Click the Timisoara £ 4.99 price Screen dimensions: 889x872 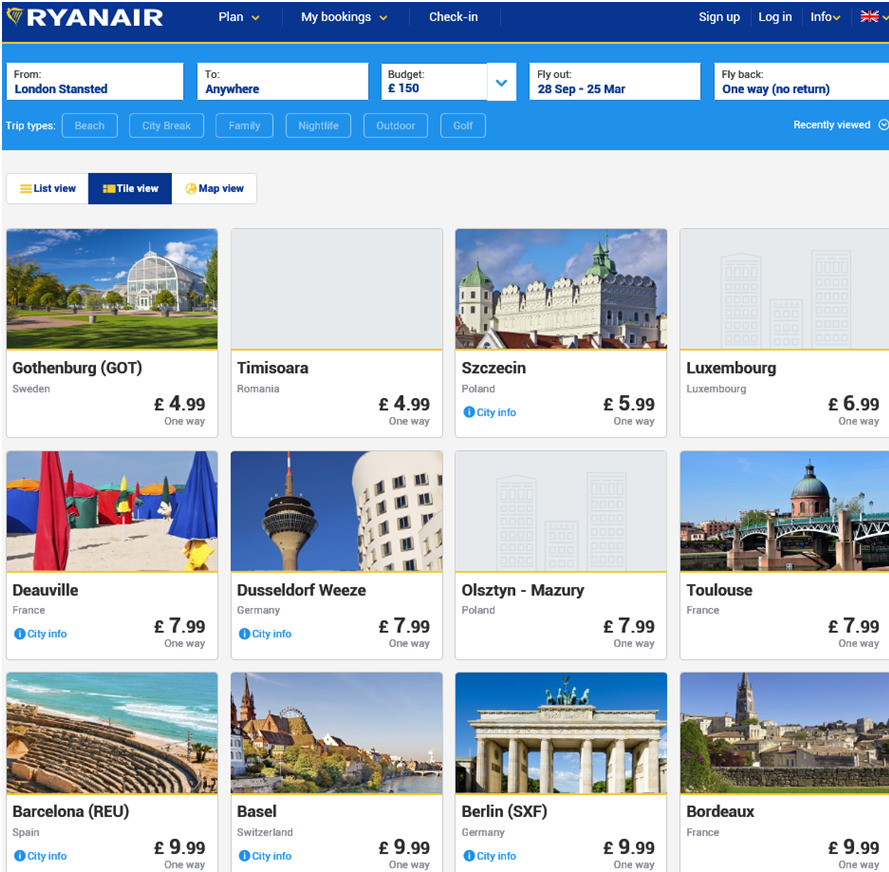[x=404, y=404]
